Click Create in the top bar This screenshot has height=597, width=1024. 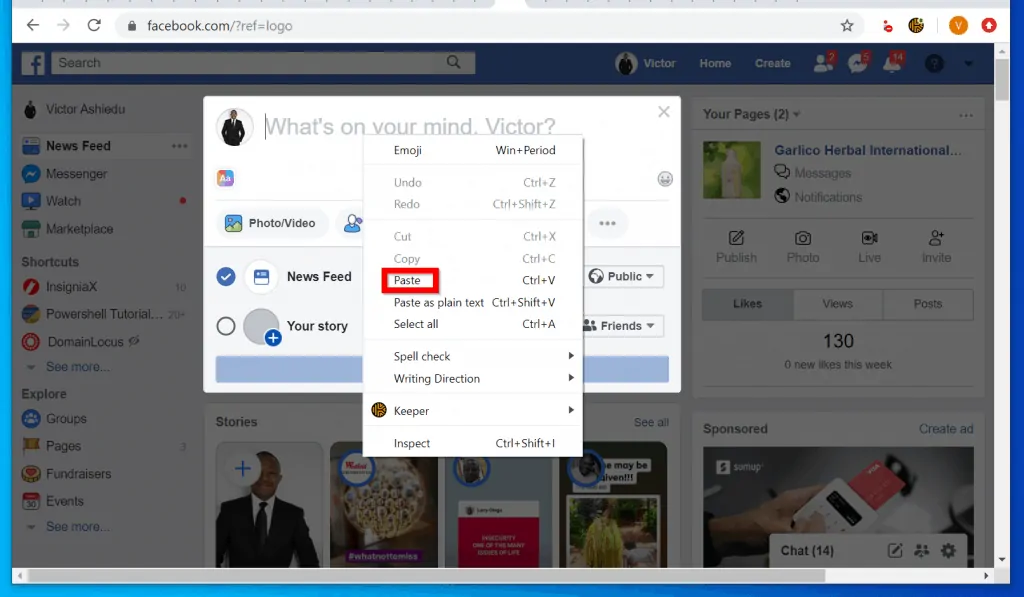click(x=773, y=63)
